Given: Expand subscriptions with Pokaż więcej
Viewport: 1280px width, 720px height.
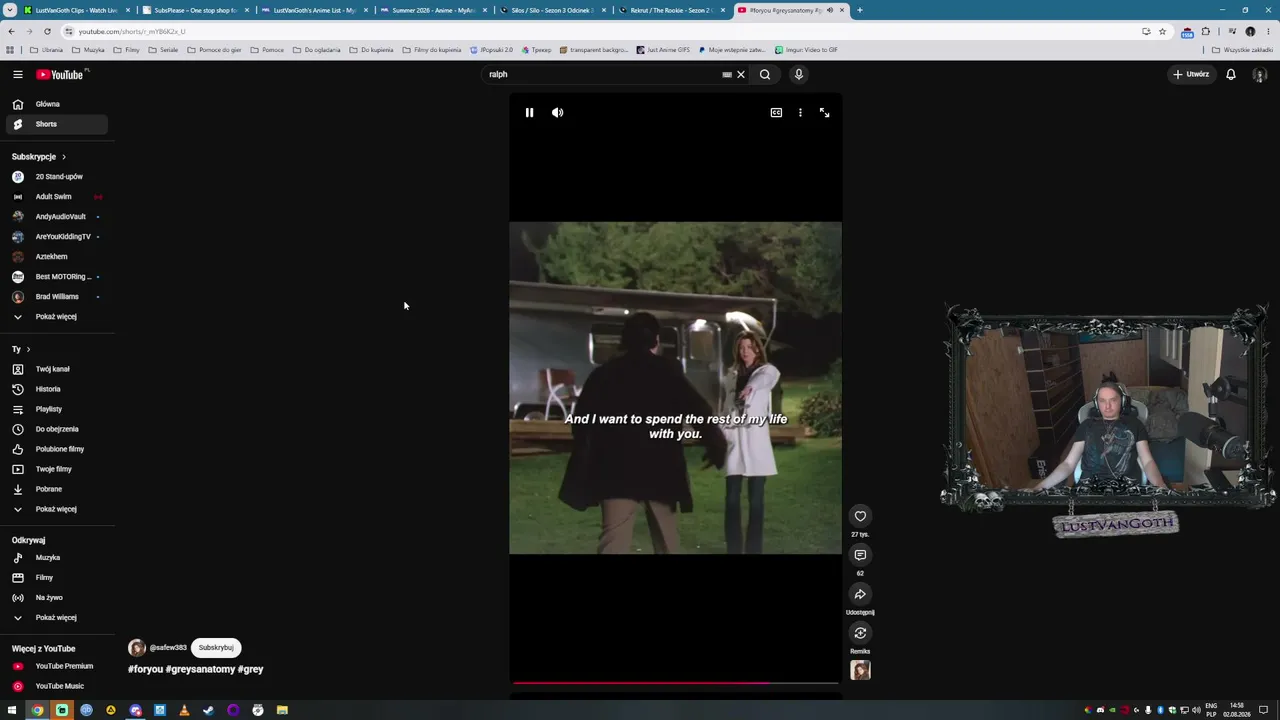Looking at the screenshot, I should 57,317.
